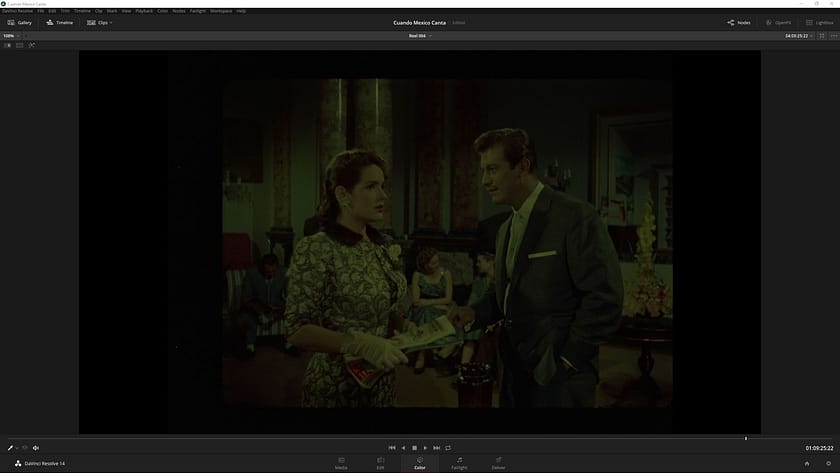840x473 pixels.
Task: Click the source timecode 04:09:25:22
Action: (x=796, y=36)
